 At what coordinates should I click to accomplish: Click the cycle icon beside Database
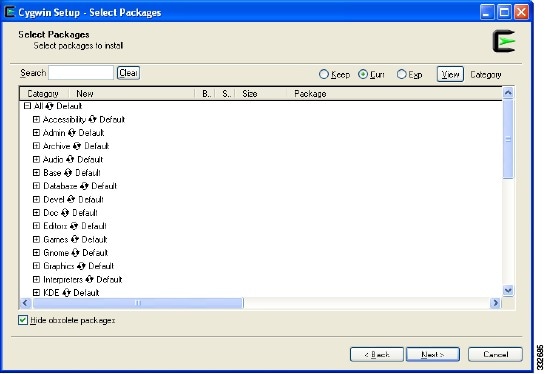84,186
